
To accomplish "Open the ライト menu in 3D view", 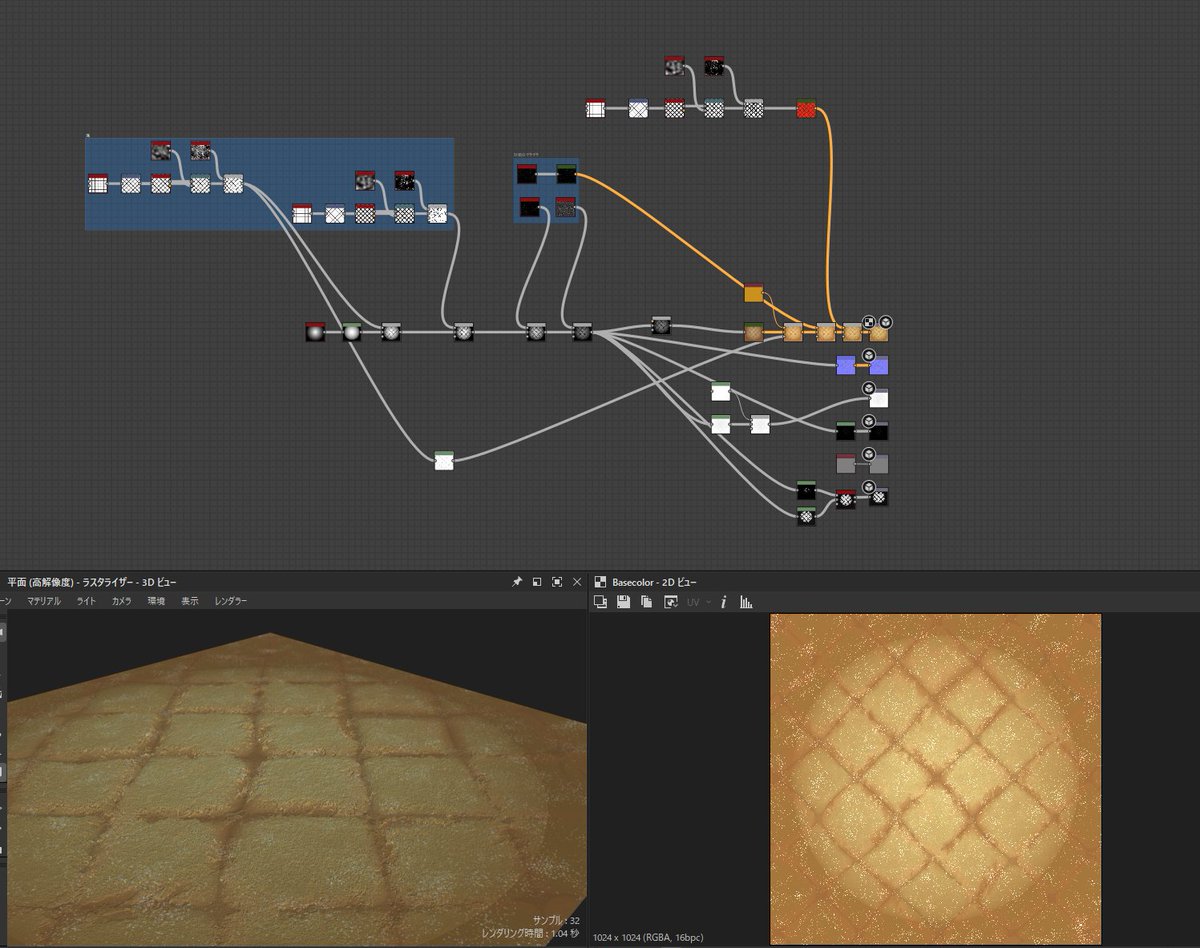I will tap(87, 601).
